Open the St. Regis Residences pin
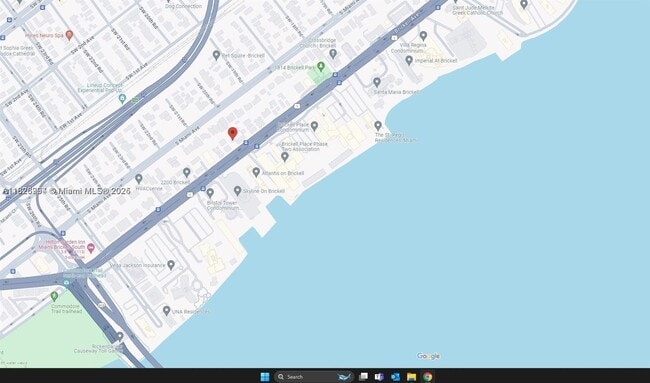Image resolution: width=650 pixels, height=383 pixels. [x=378, y=125]
